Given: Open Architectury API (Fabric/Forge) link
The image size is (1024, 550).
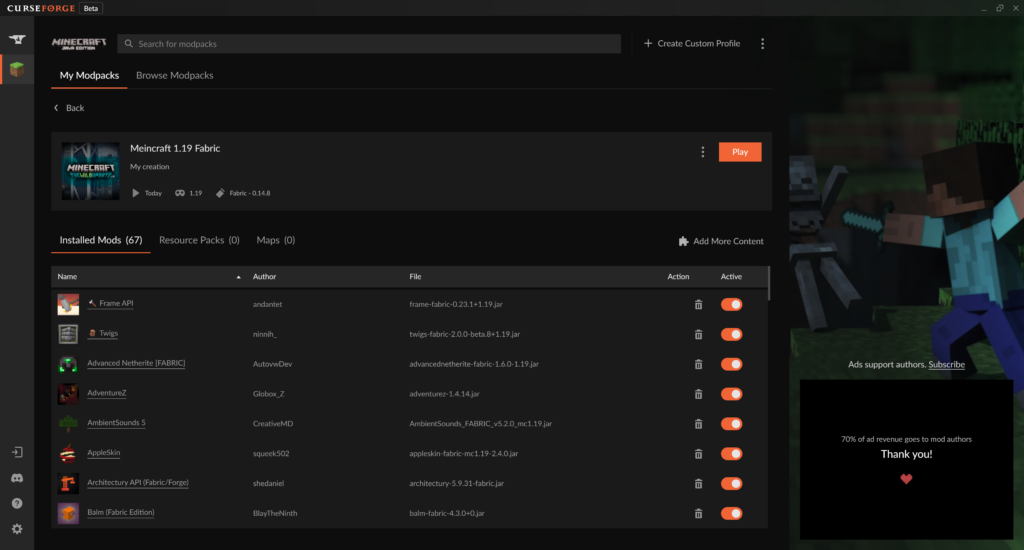Looking at the screenshot, I should click(138, 483).
